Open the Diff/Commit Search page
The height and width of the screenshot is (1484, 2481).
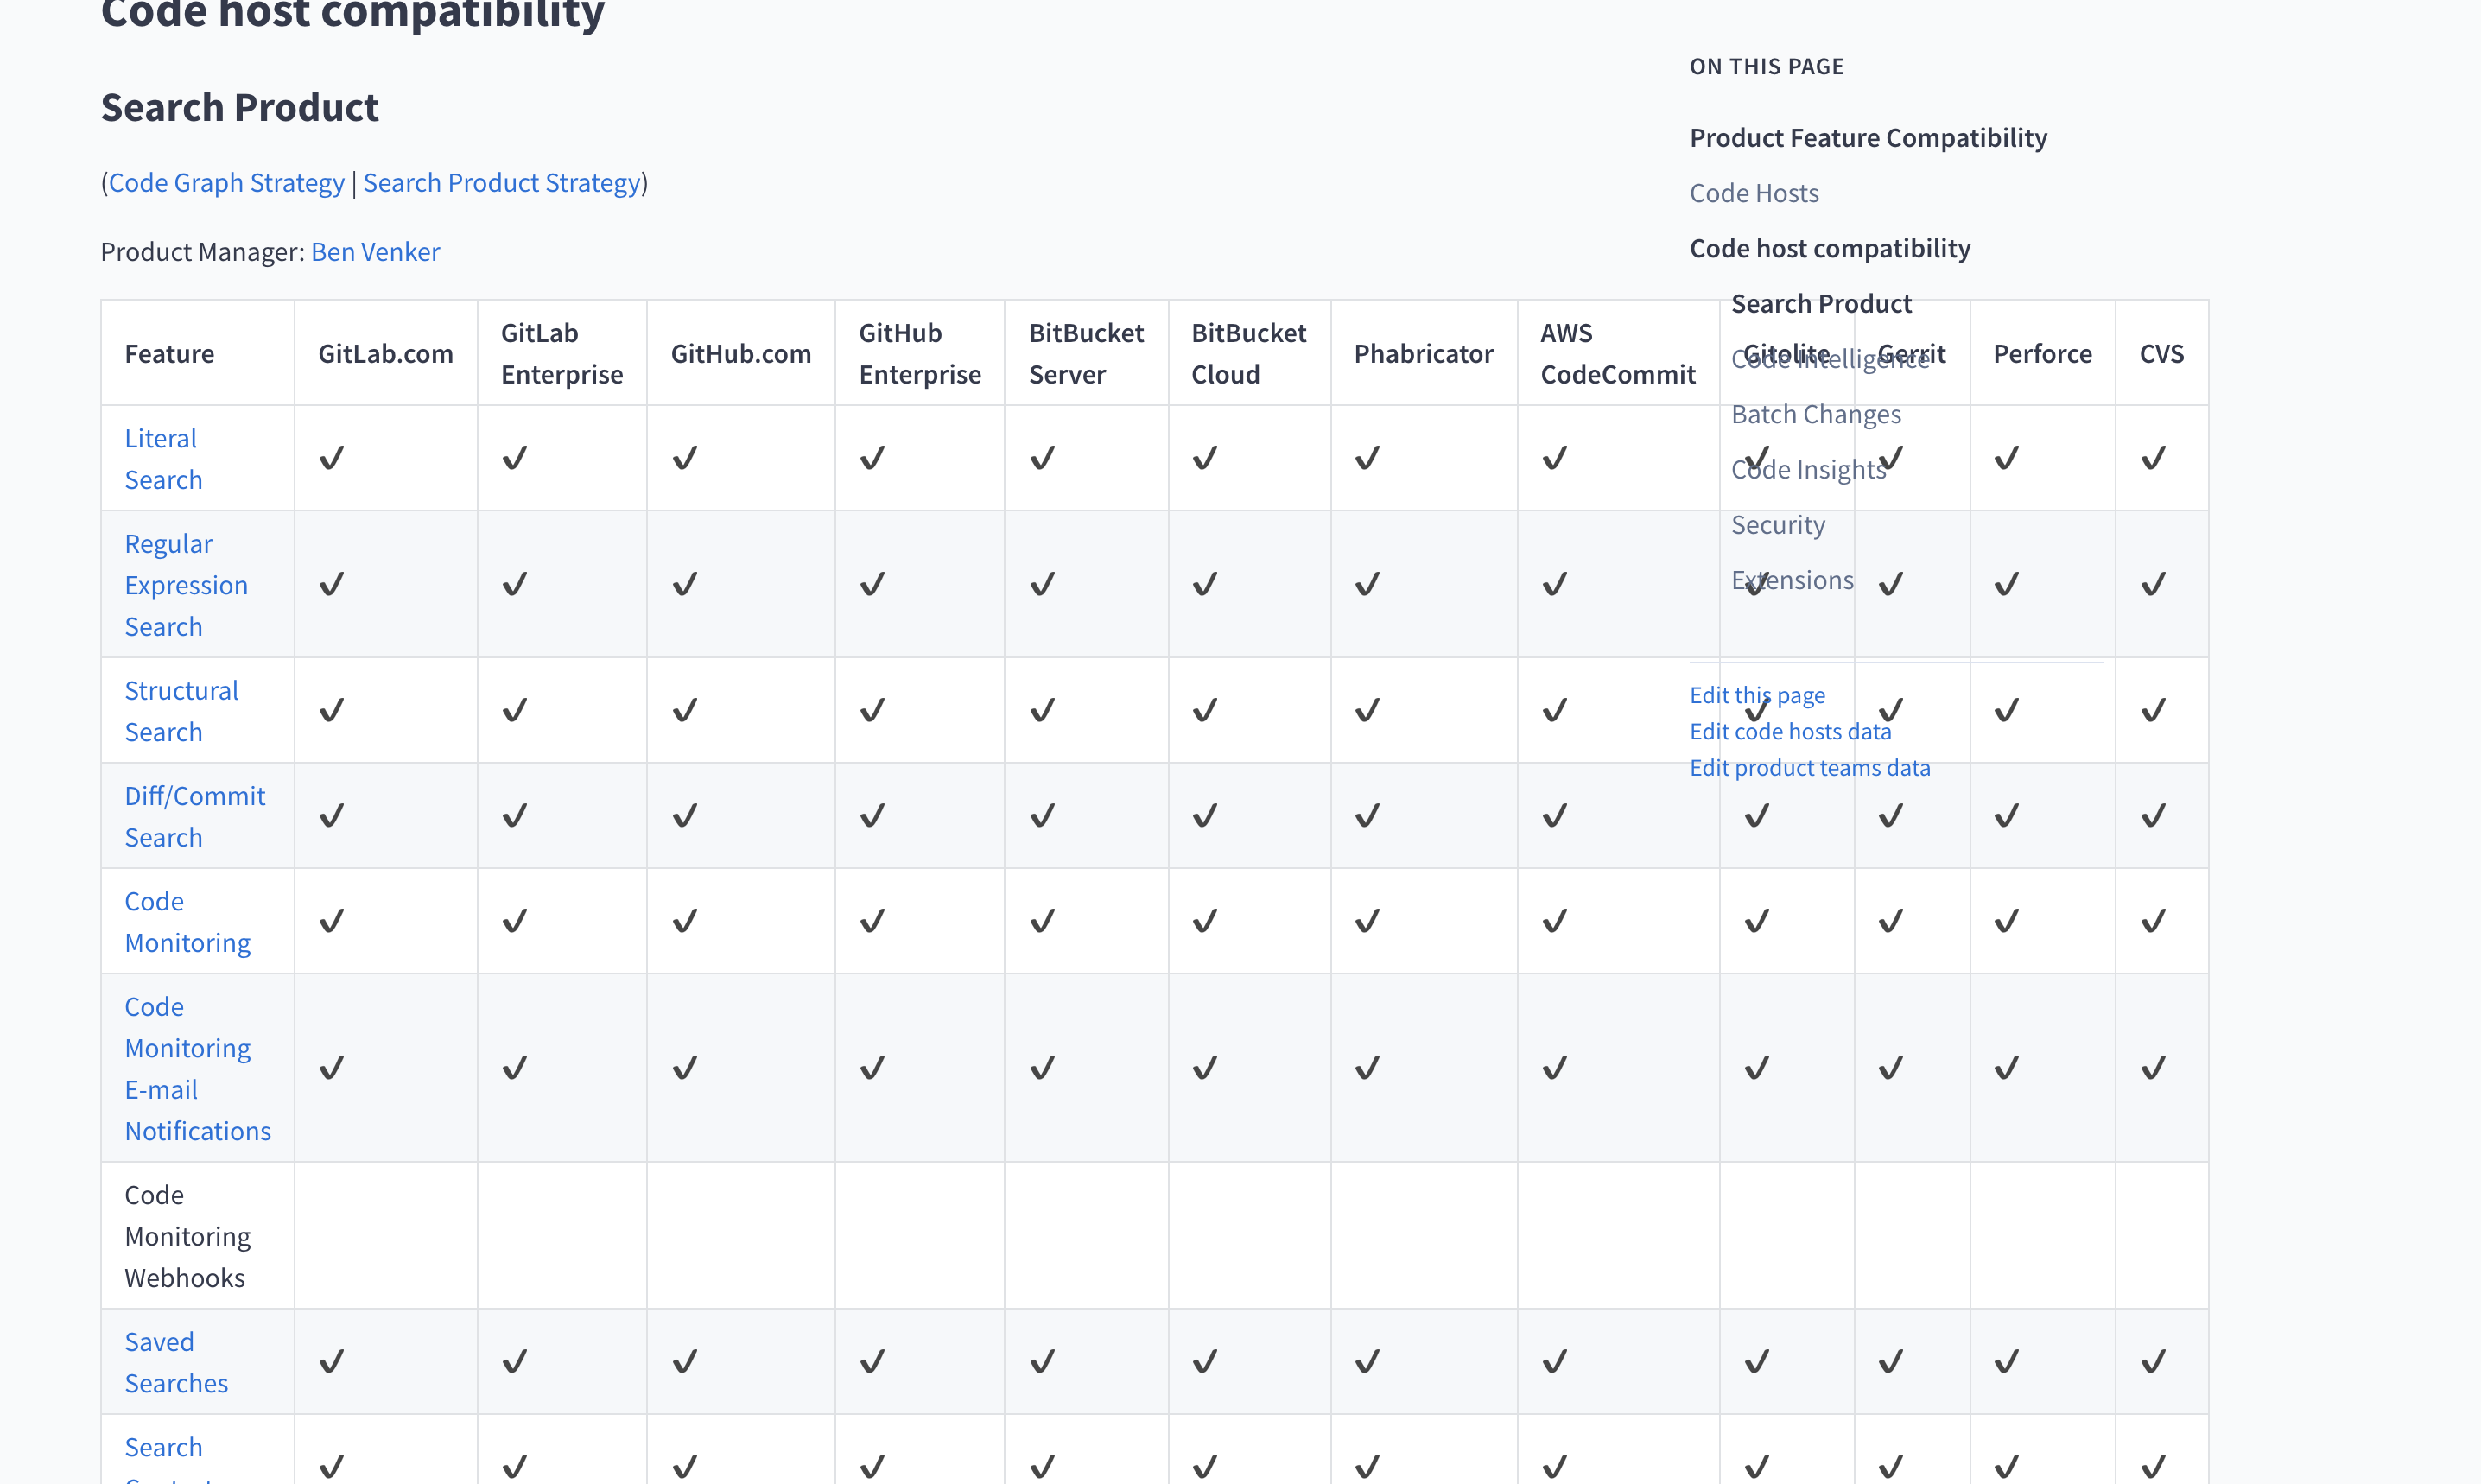[194, 816]
